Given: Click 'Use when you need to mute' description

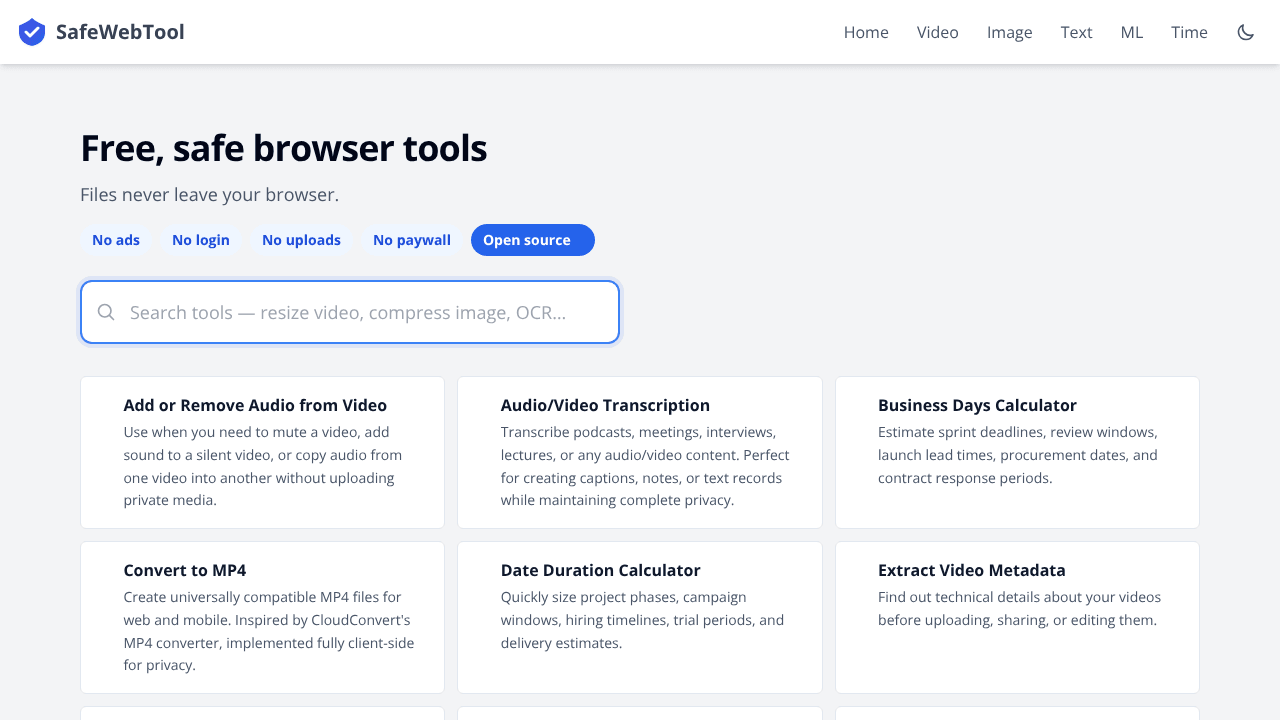Looking at the screenshot, I should pos(263,466).
